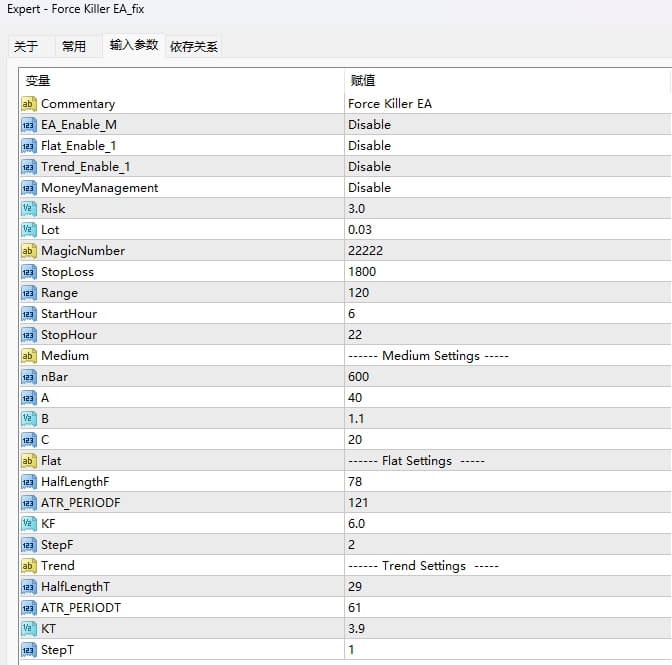This screenshot has height=665, width=672.
Task: Click the string icon beside Trend
Action: (28, 566)
